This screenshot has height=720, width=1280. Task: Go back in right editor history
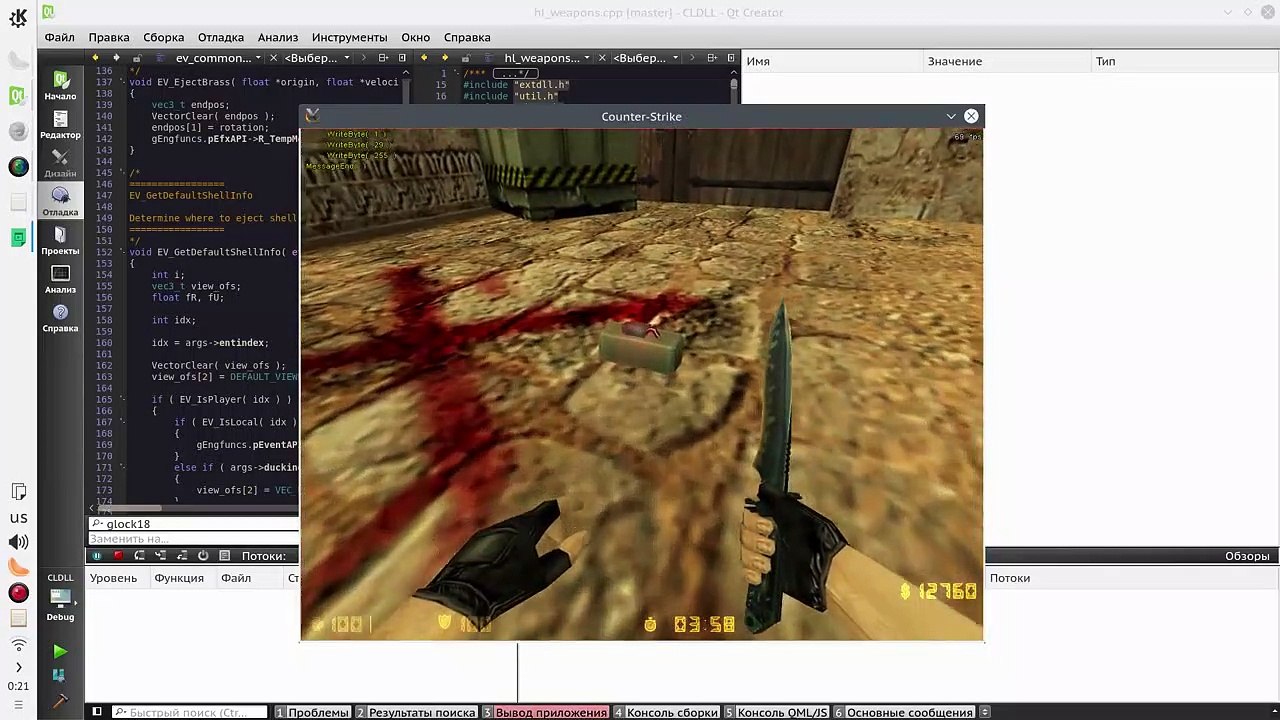[x=424, y=58]
